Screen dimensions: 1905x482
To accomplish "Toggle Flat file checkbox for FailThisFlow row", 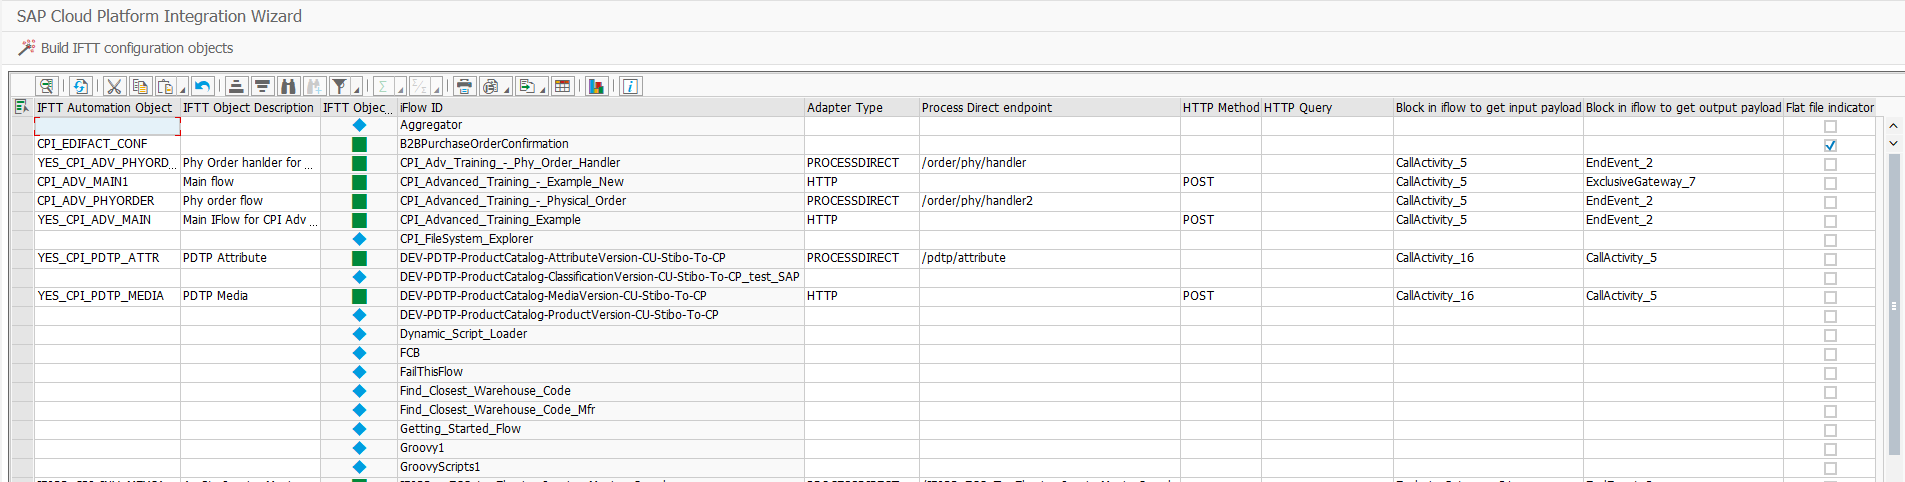I will click(x=1830, y=373).
